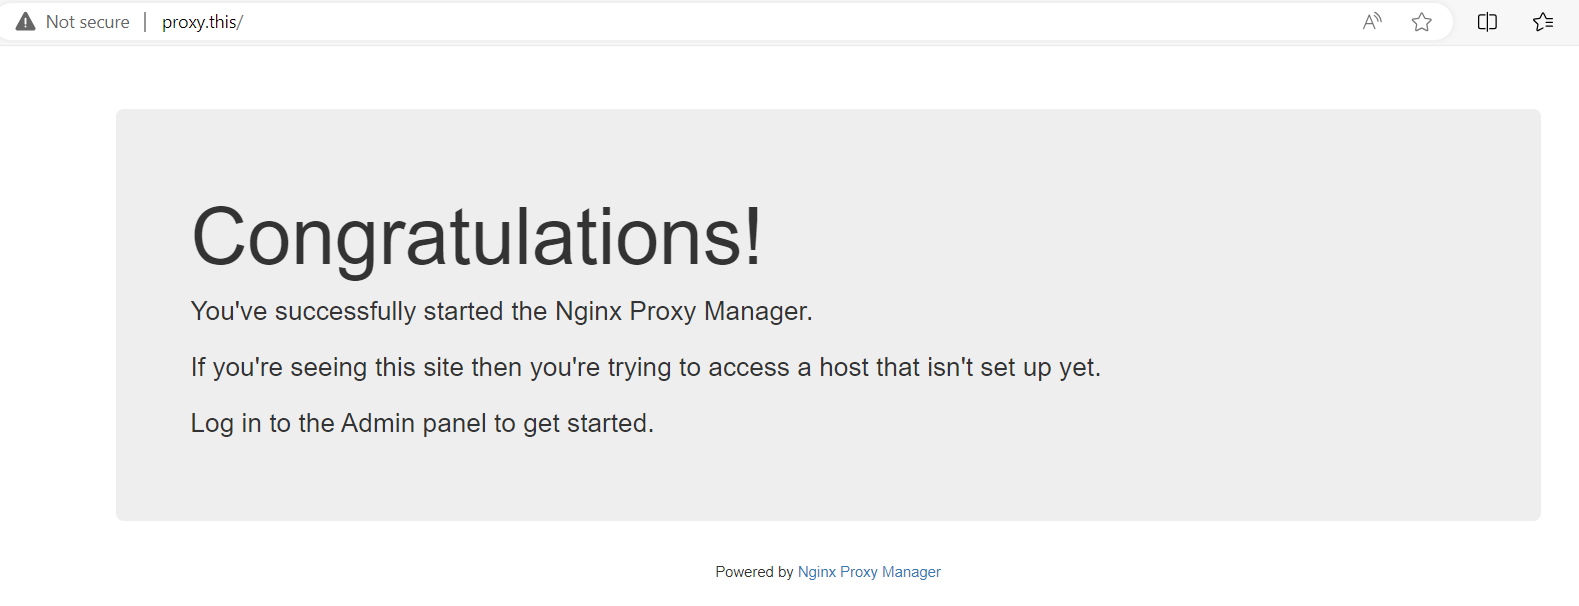The width and height of the screenshot is (1579, 606).
Task: Click the Log in to Admin panel sentence
Action: point(422,422)
